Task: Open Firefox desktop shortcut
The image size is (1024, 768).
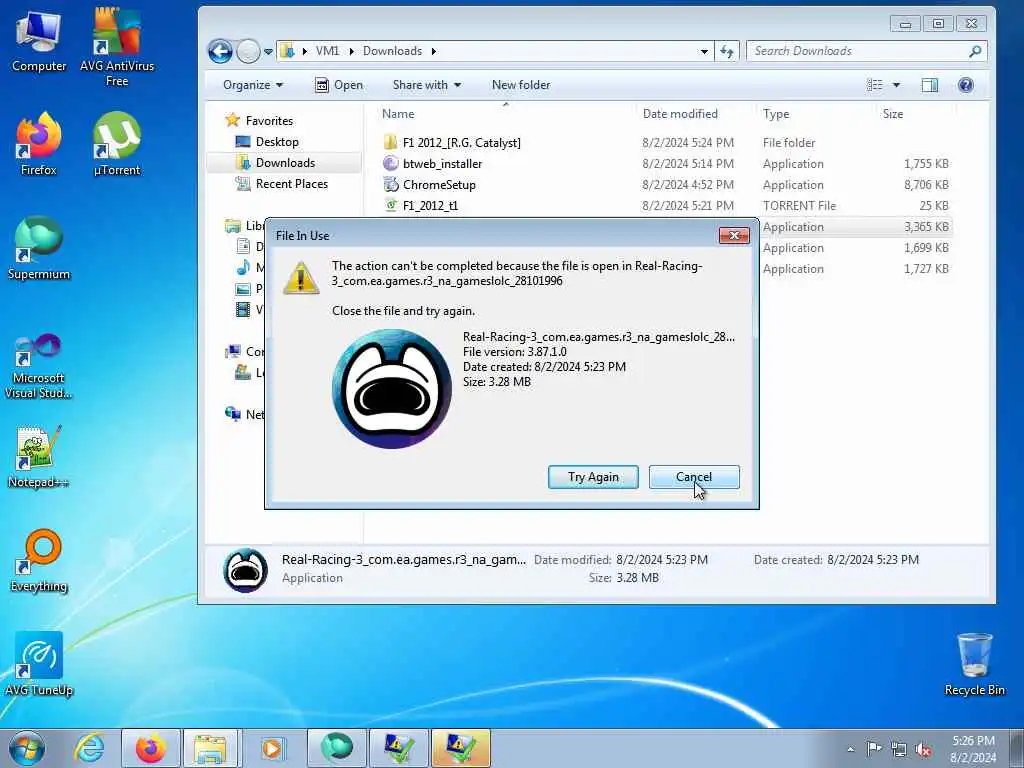Action: [x=39, y=144]
